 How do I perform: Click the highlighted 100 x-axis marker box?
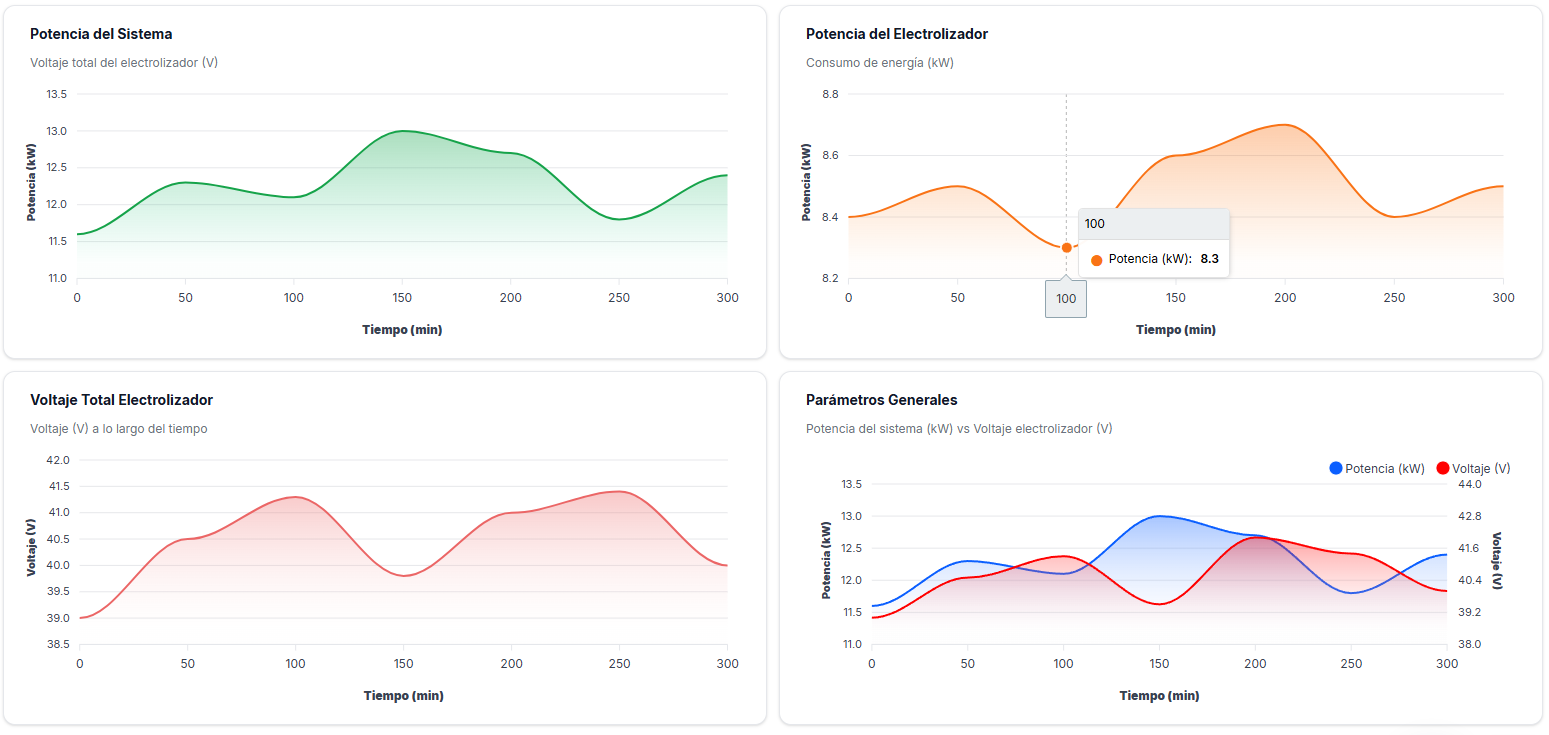pyautogui.click(x=1066, y=298)
